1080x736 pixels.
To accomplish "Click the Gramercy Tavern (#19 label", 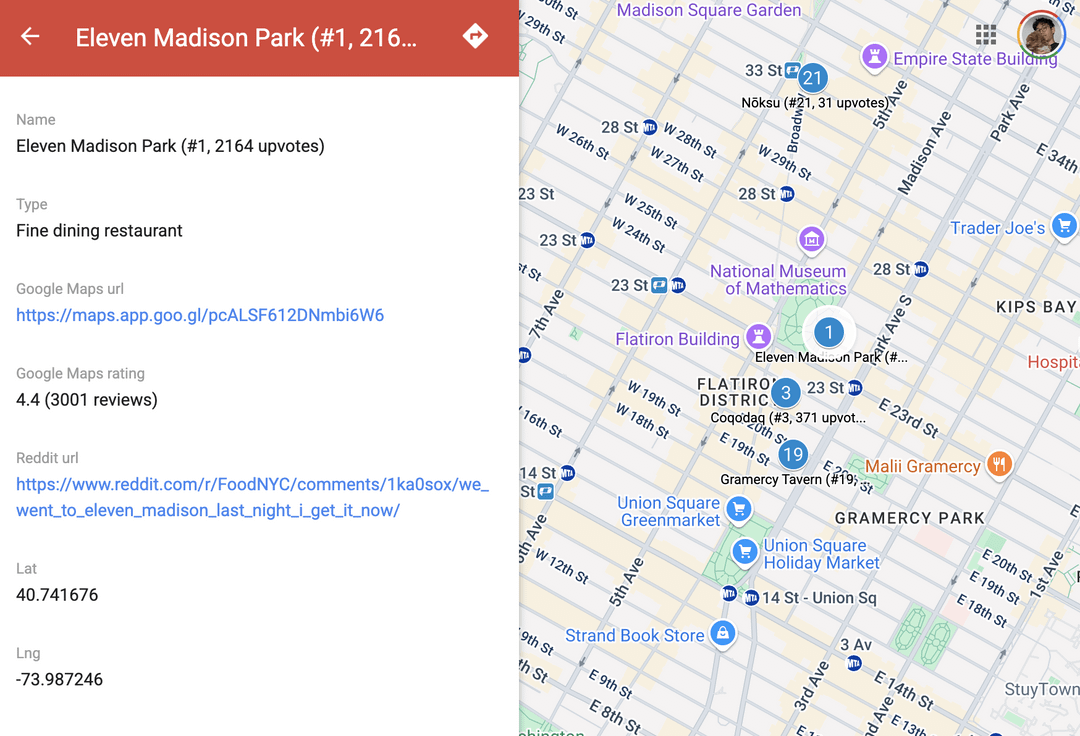I will point(789,479).
